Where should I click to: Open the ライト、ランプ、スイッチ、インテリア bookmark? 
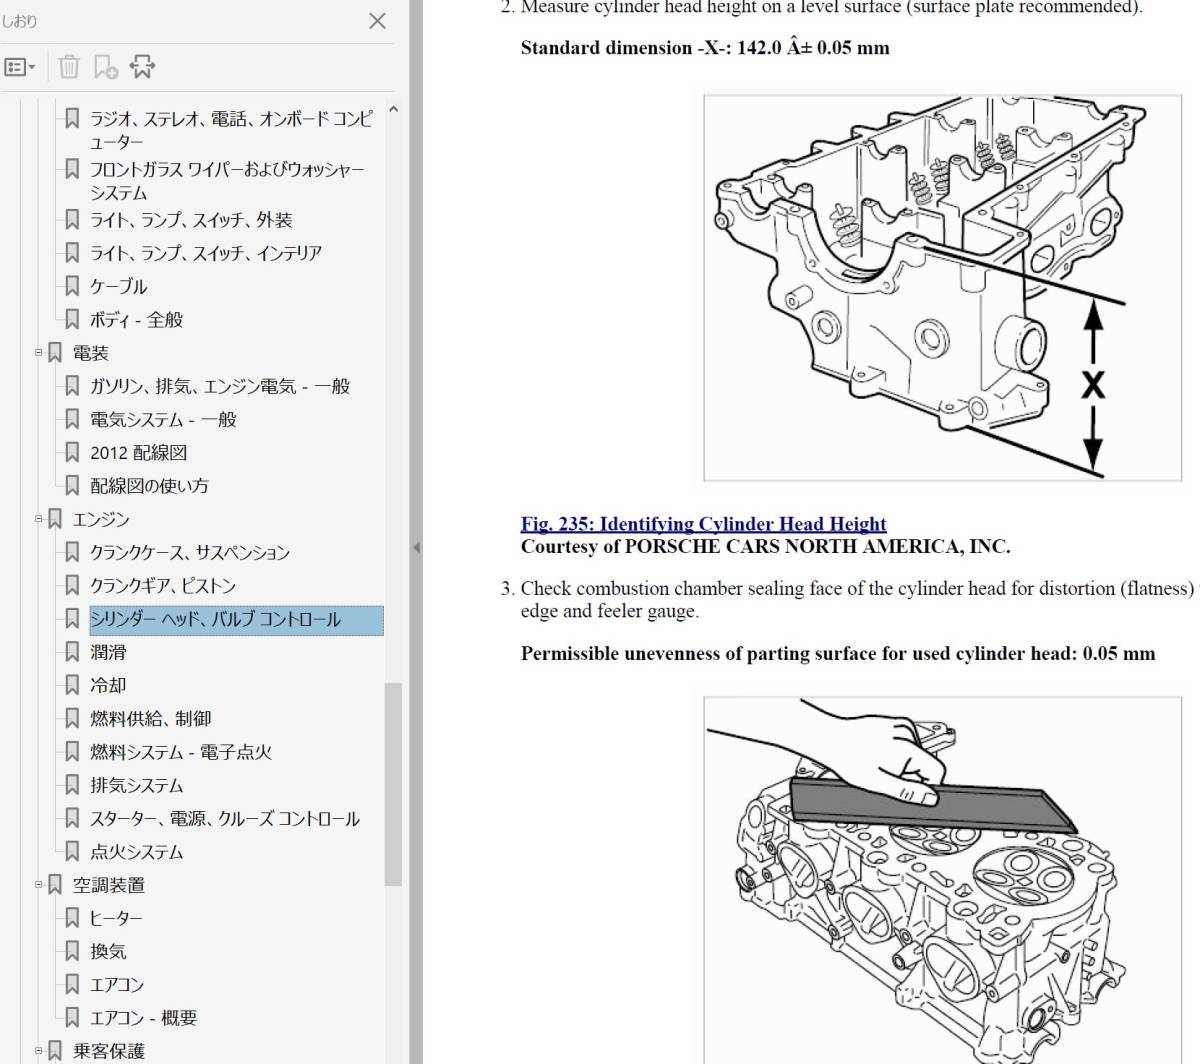[x=206, y=253]
